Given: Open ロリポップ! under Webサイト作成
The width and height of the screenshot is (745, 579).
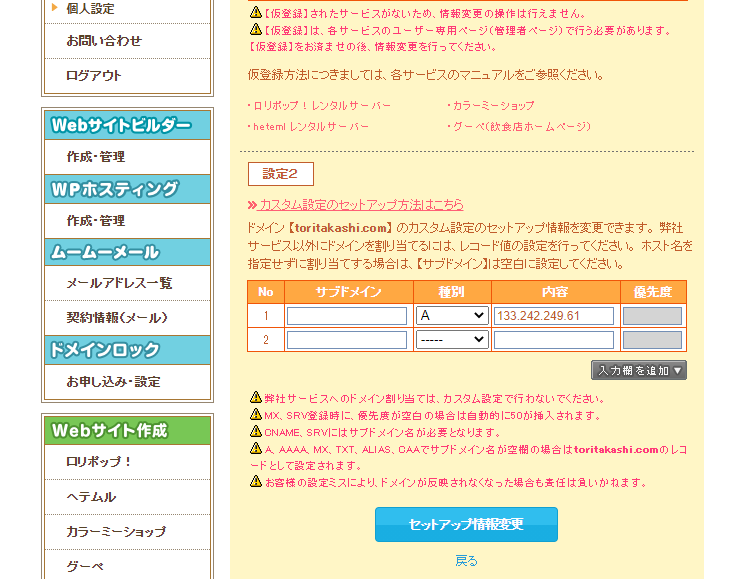Looking at the screenshot, I should pos(99,462).
